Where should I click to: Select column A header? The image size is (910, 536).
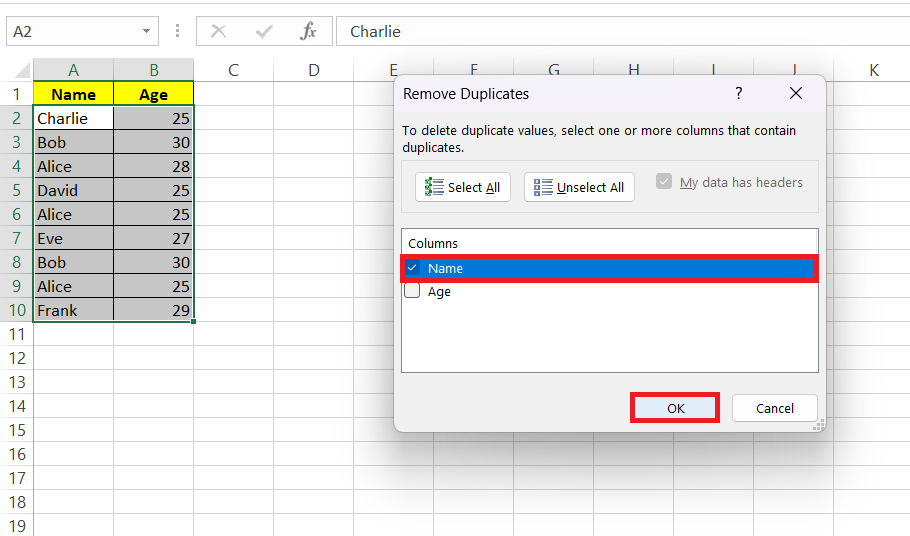[x=73, y=70]
